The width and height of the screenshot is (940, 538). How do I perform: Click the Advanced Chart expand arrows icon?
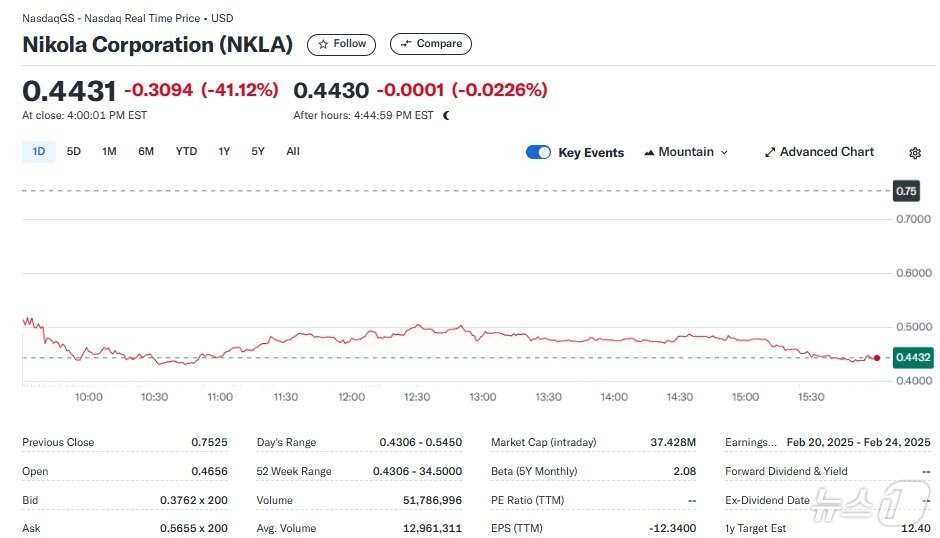(770, 152)
